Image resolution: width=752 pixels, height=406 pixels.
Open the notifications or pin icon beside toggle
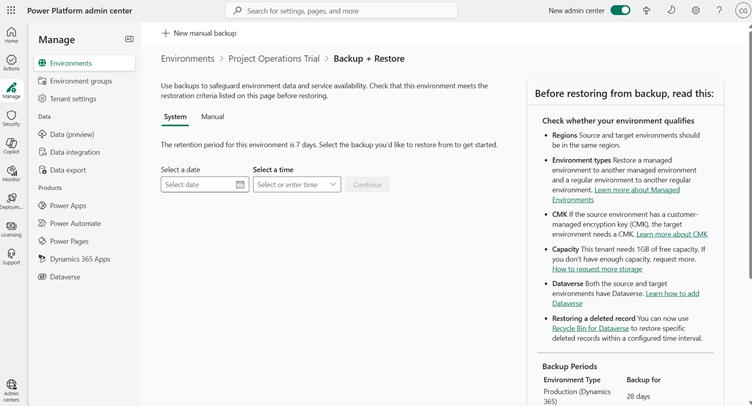coord(646,10)
